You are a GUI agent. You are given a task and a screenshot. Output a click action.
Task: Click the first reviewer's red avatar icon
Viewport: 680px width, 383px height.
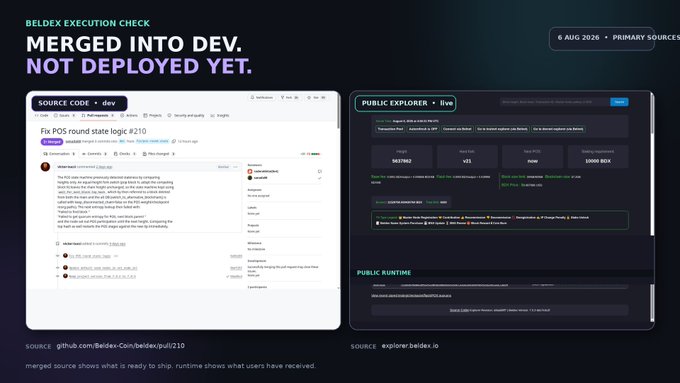[250, 171]
